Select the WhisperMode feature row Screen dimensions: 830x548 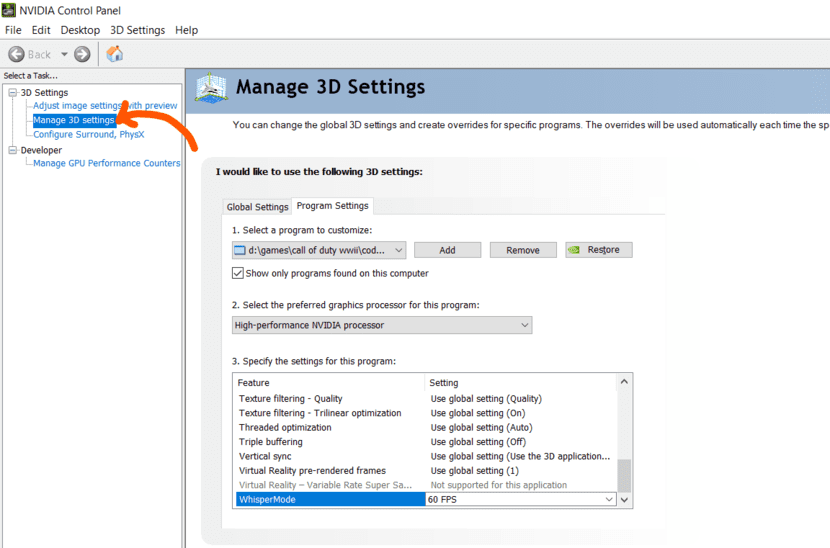point(330,499)
